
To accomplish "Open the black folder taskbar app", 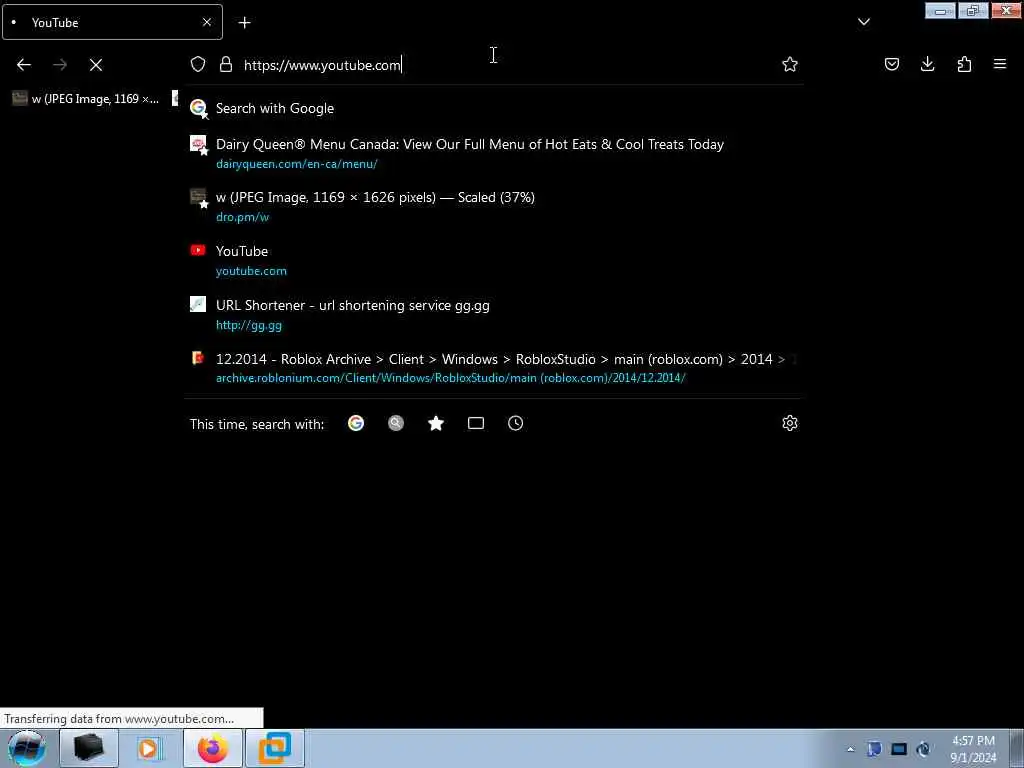I will [89, 748].
